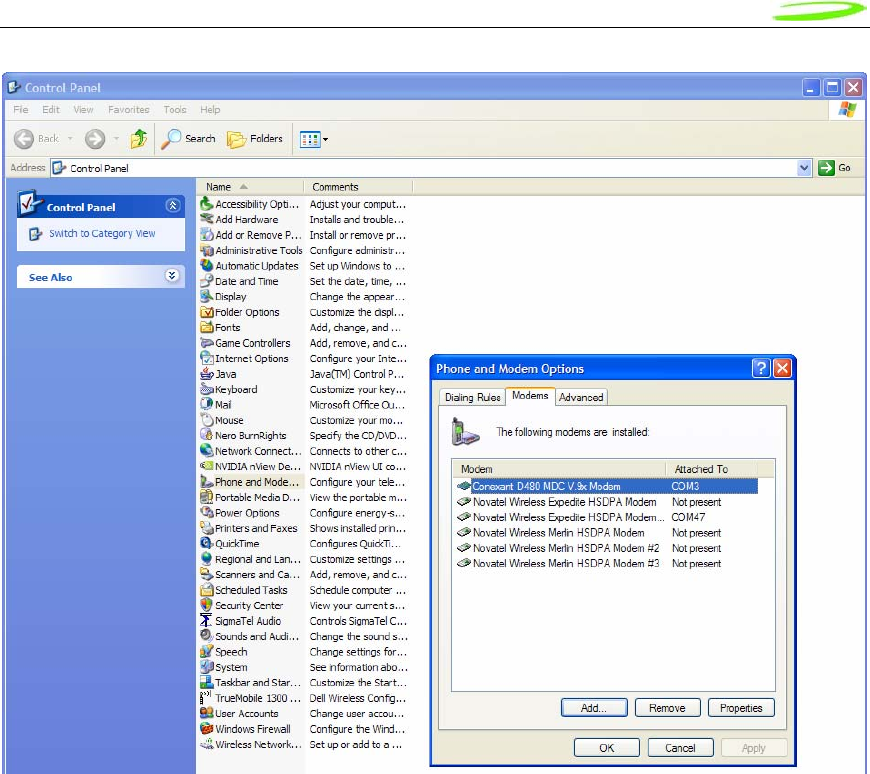Open the Mail icon
This screenshot has width=870, height=774.
pyautogui.click(x=207, y=404)
